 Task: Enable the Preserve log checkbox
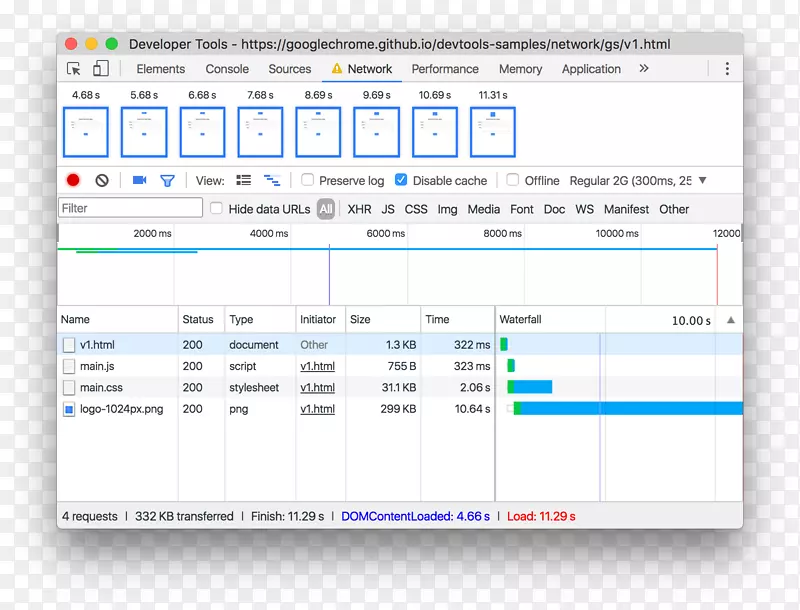[x=307, y=180]
